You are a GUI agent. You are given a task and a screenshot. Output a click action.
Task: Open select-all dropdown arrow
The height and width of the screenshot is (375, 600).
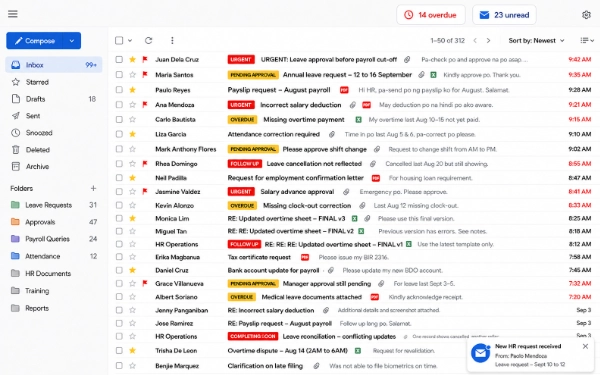click(x=130, y=41)
